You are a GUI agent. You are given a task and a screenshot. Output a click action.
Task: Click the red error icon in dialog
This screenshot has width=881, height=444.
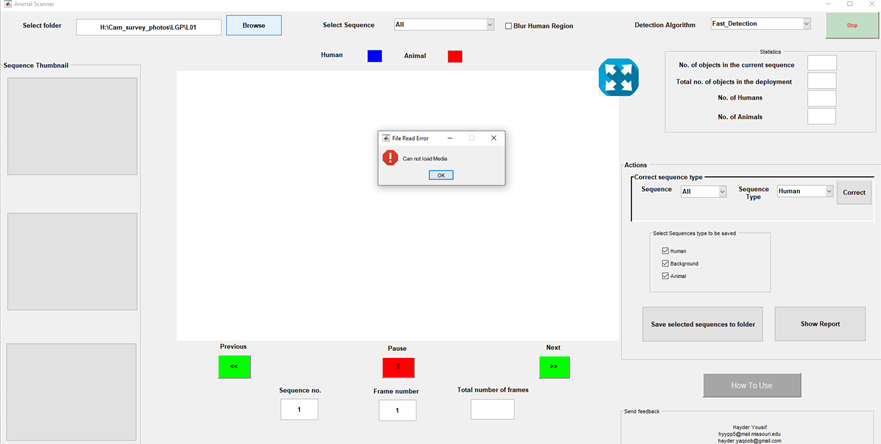coord(390,158)
